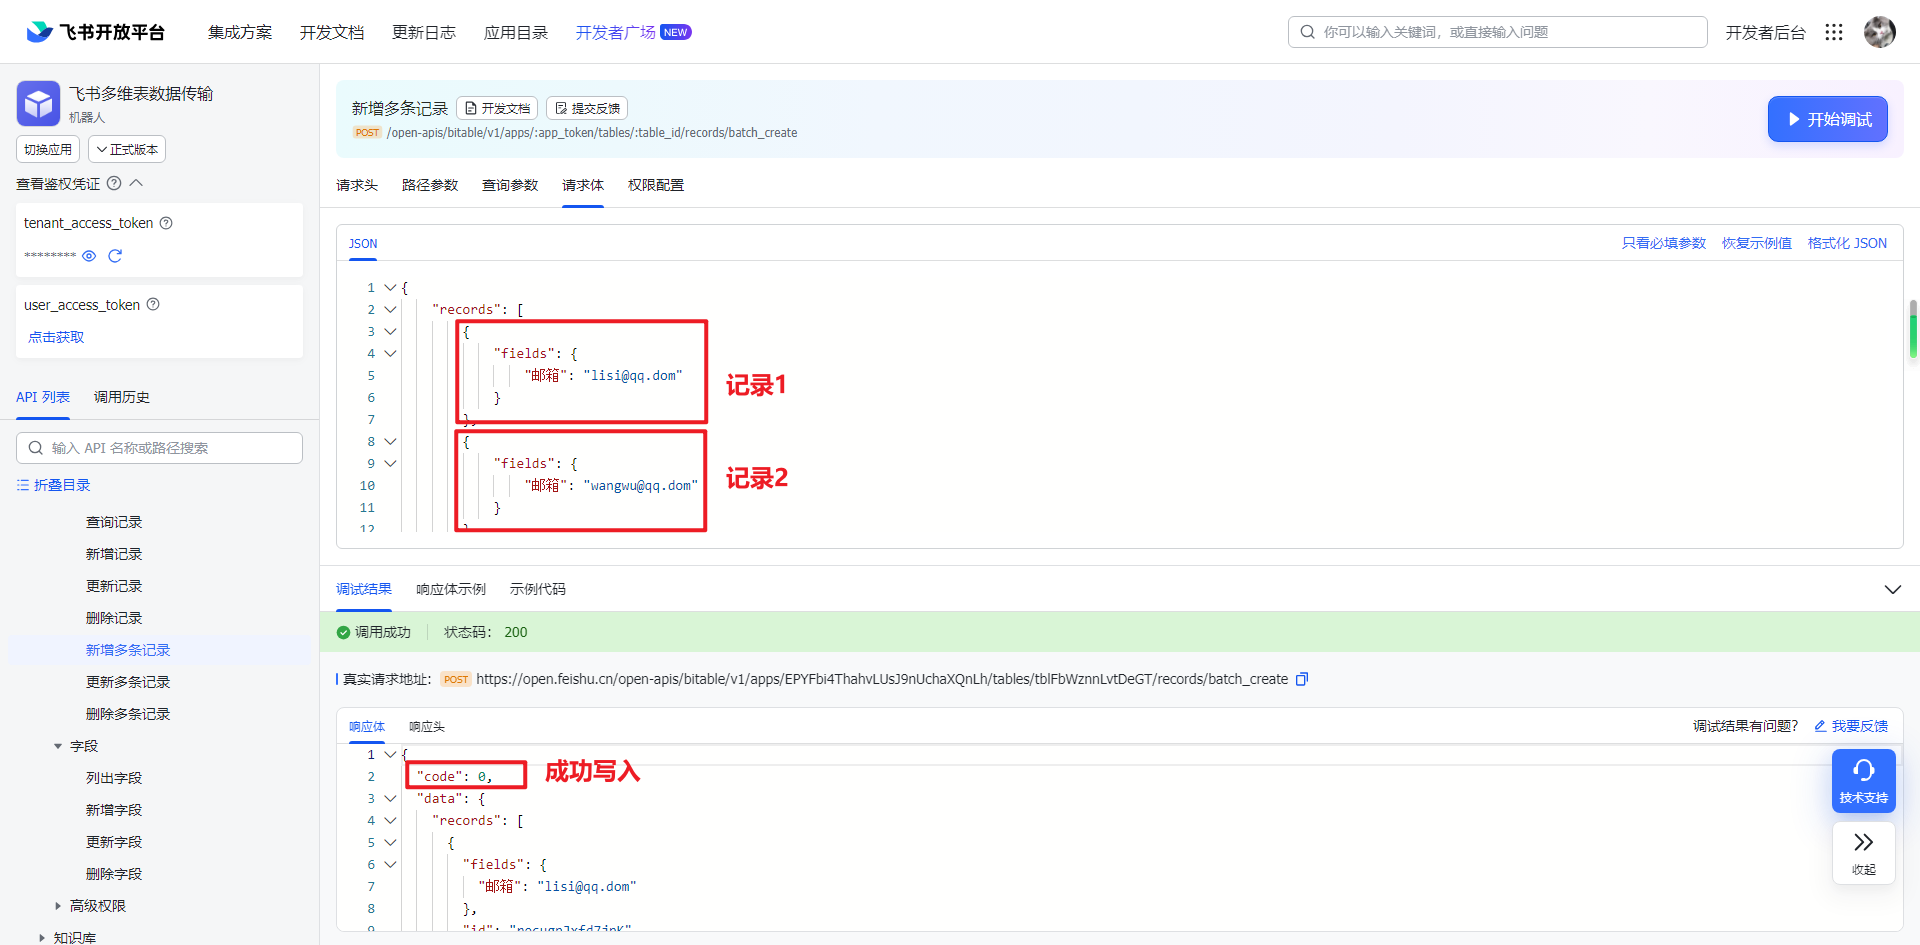1920x945 pixels.
Task: Click help icon next to tenant_access_token
Action: 166,223
